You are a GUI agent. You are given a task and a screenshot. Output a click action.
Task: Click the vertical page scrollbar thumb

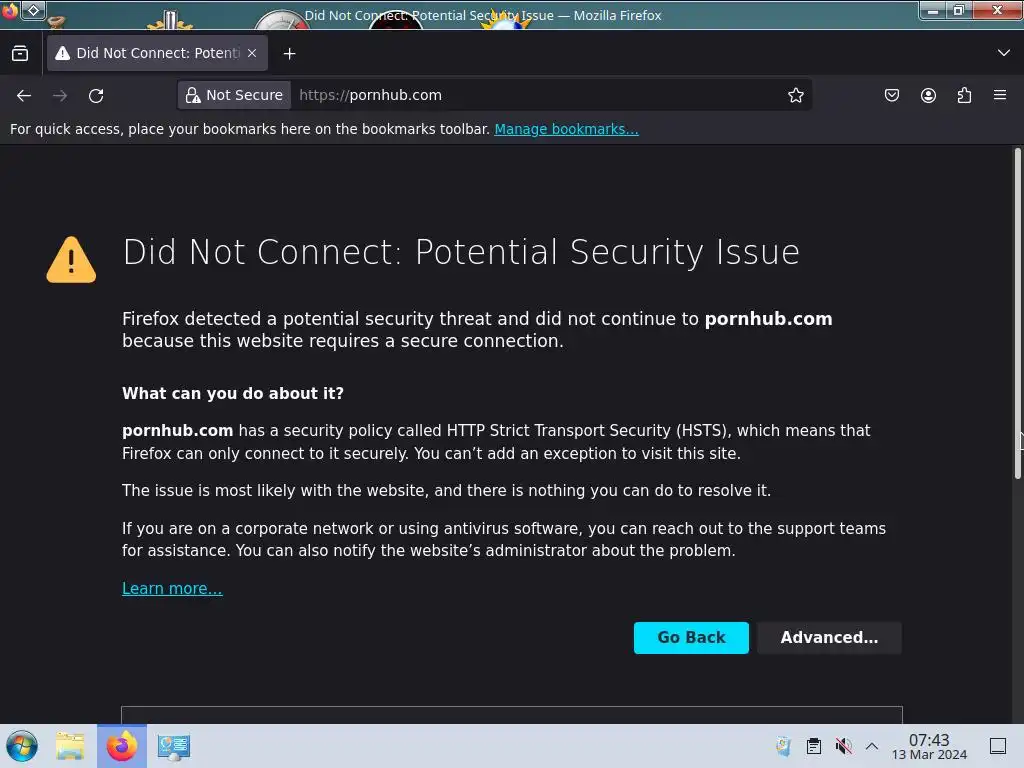pos(1017,313)
